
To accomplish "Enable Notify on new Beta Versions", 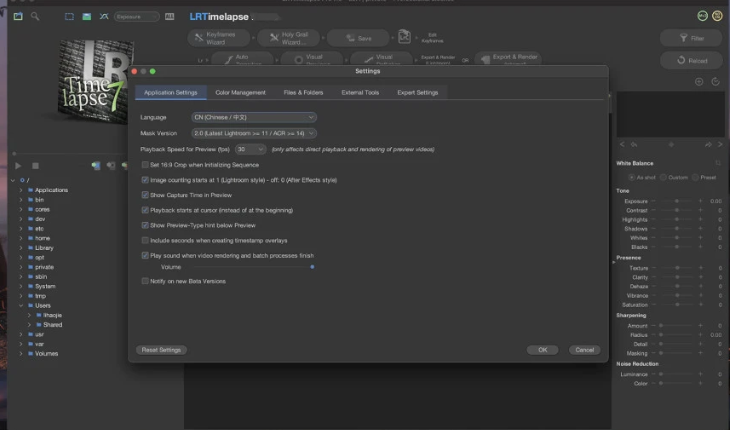I will (x=145, y=281).
